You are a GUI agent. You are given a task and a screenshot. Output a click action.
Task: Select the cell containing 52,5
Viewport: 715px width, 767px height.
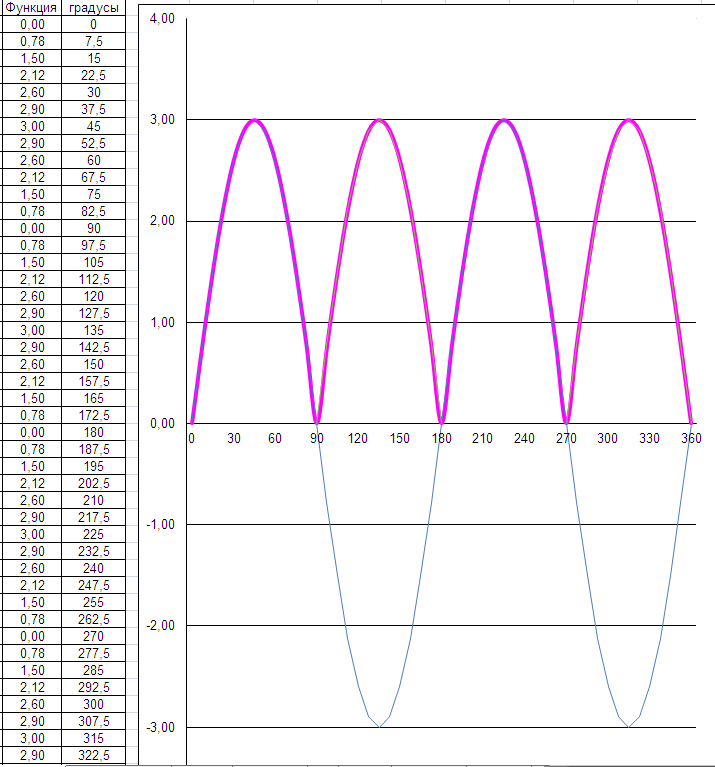tap(93, 143)
